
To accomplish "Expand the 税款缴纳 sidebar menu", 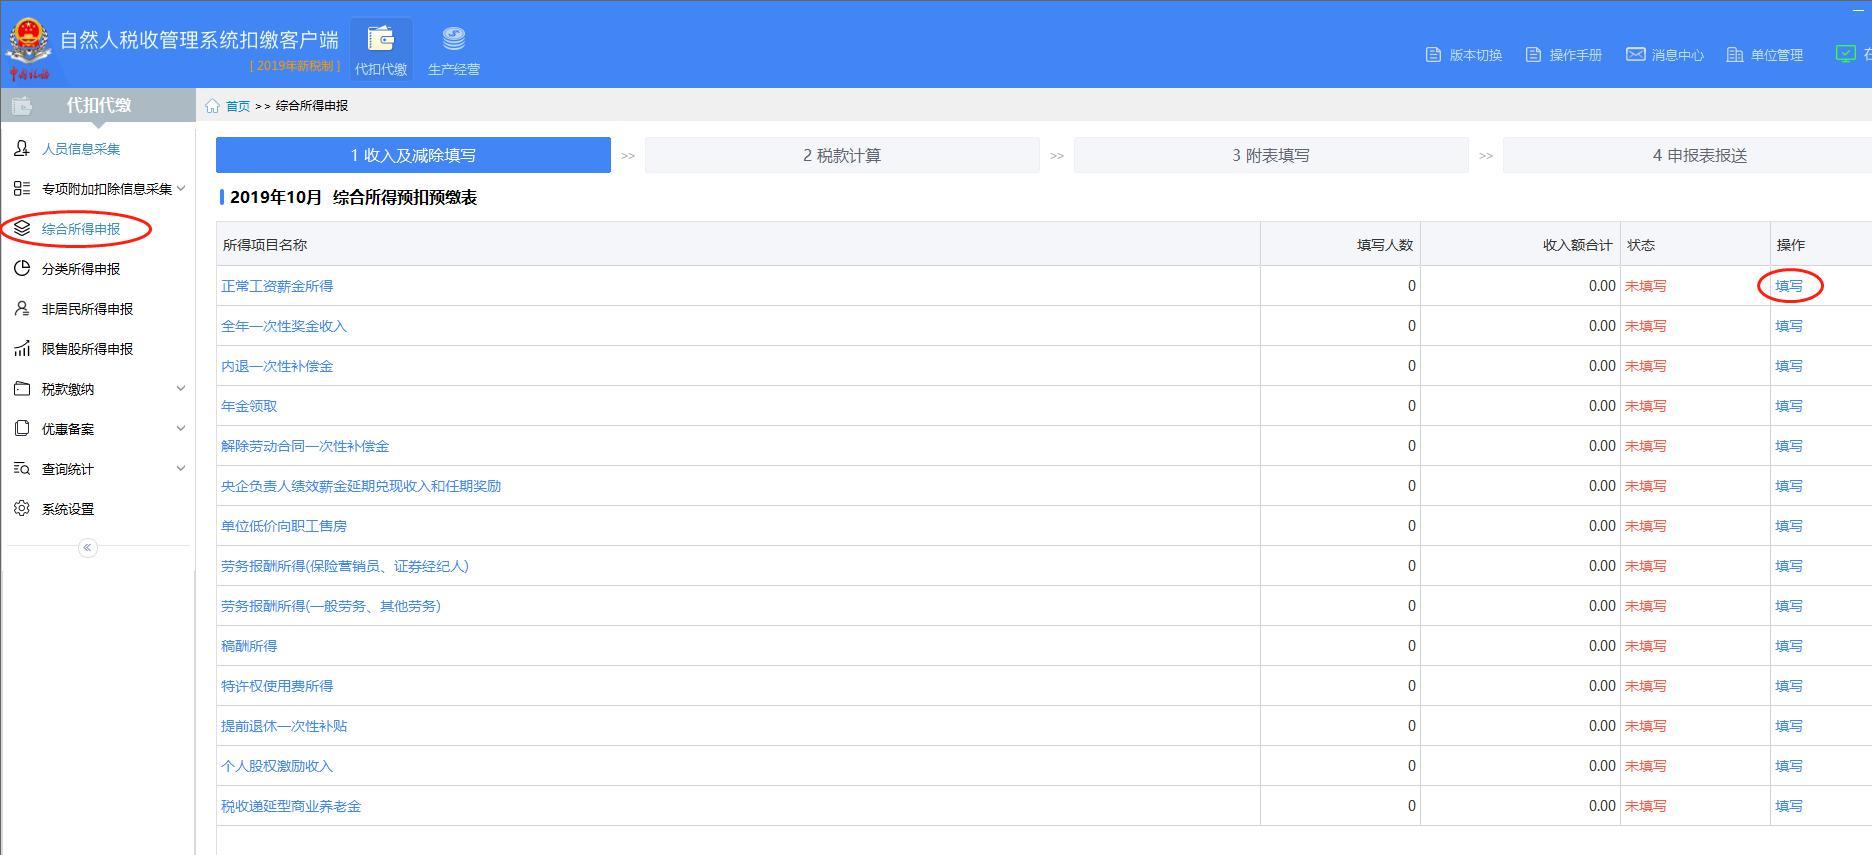I will [181, 389].
